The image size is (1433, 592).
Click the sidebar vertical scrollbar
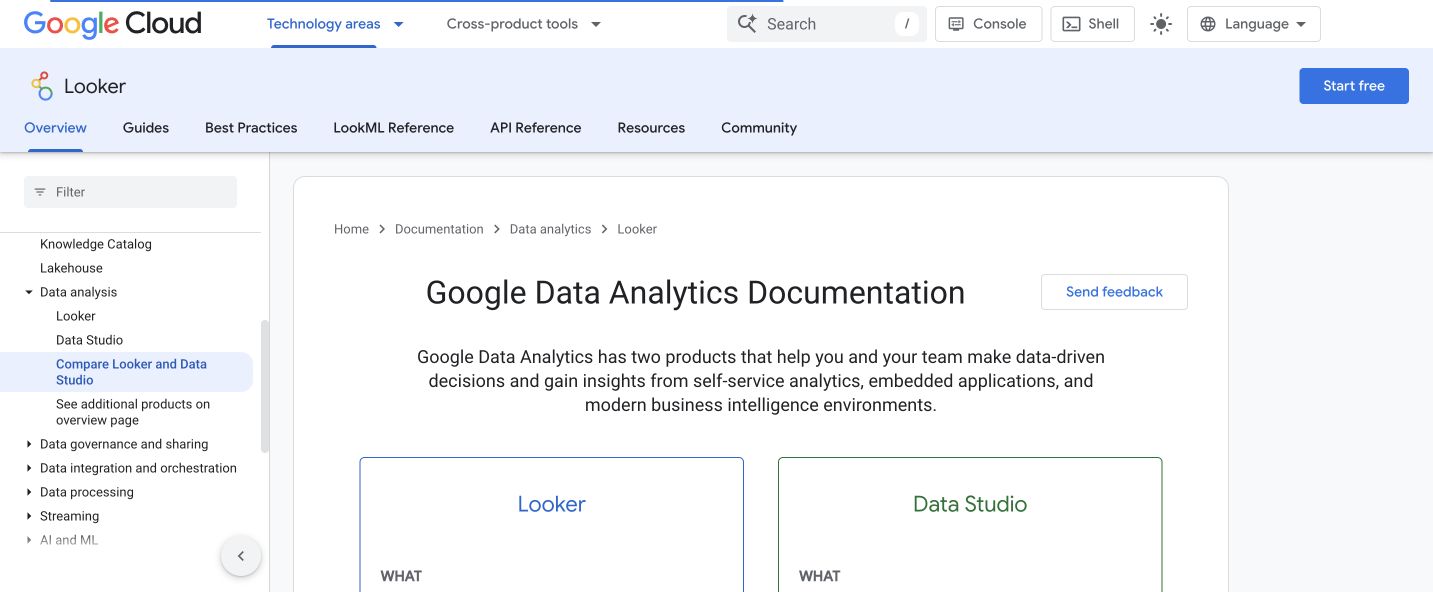[x=265, y=386]
